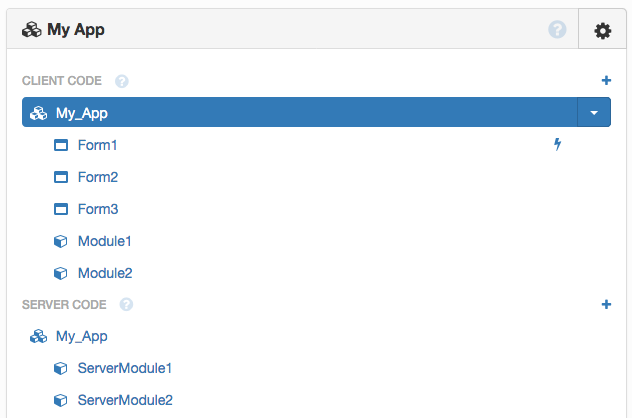The image size is (632, 418).
Task: Click the help icon next to Server Code
Action: (126, 304)
